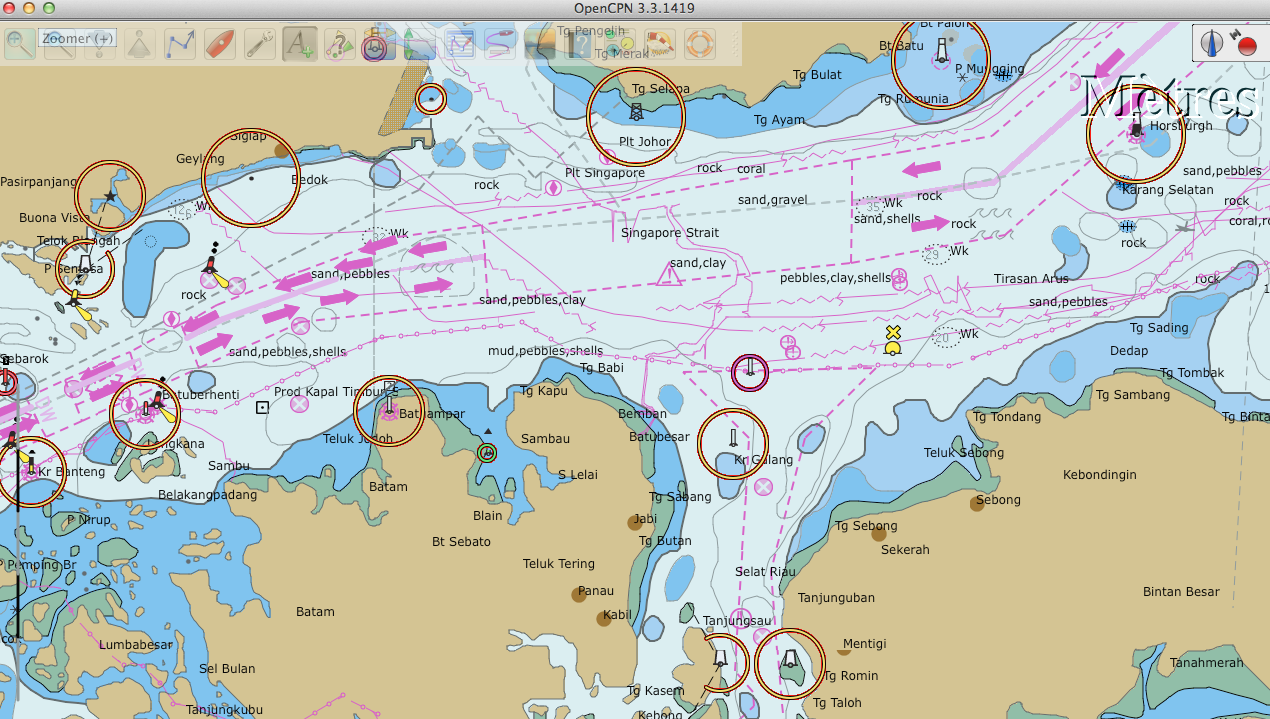Open the Route Manager toolbar icon
This screenshot has width=1270, height=719.
pyautogui.click(x=460, y=44)
